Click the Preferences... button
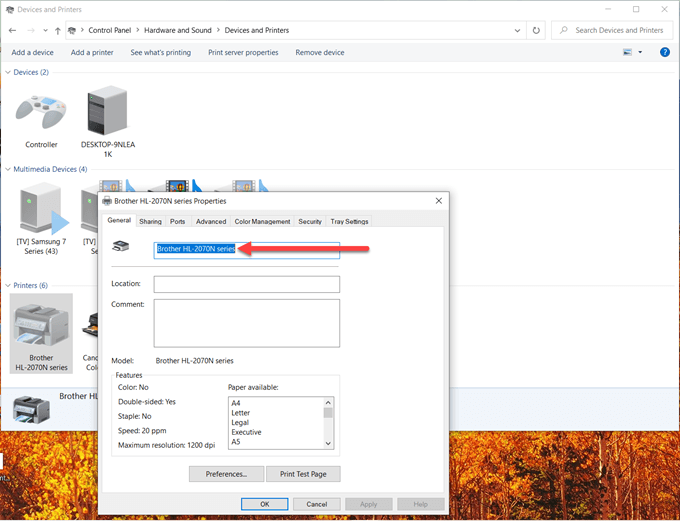 [x=226, y=474]
